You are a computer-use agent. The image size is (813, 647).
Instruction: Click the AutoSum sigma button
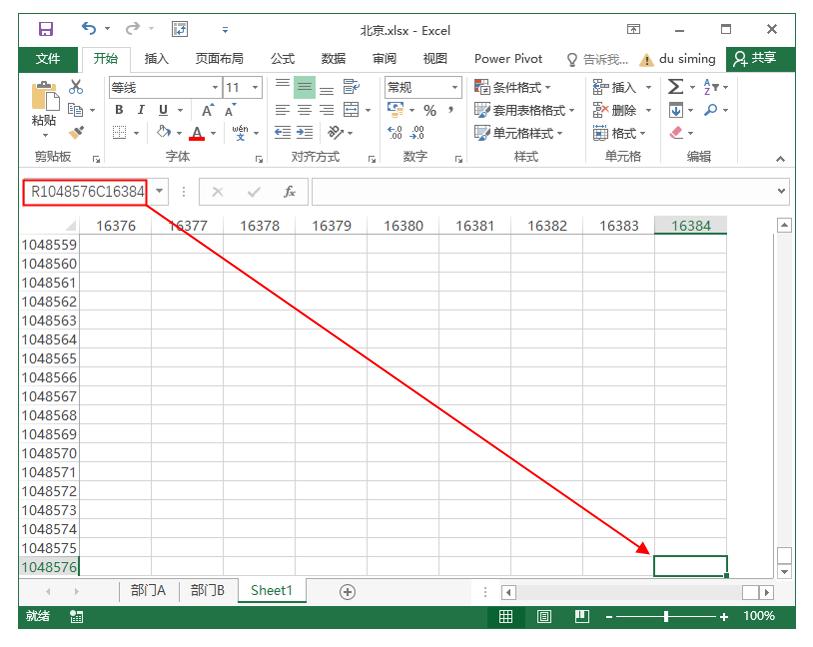pos(675,87)
